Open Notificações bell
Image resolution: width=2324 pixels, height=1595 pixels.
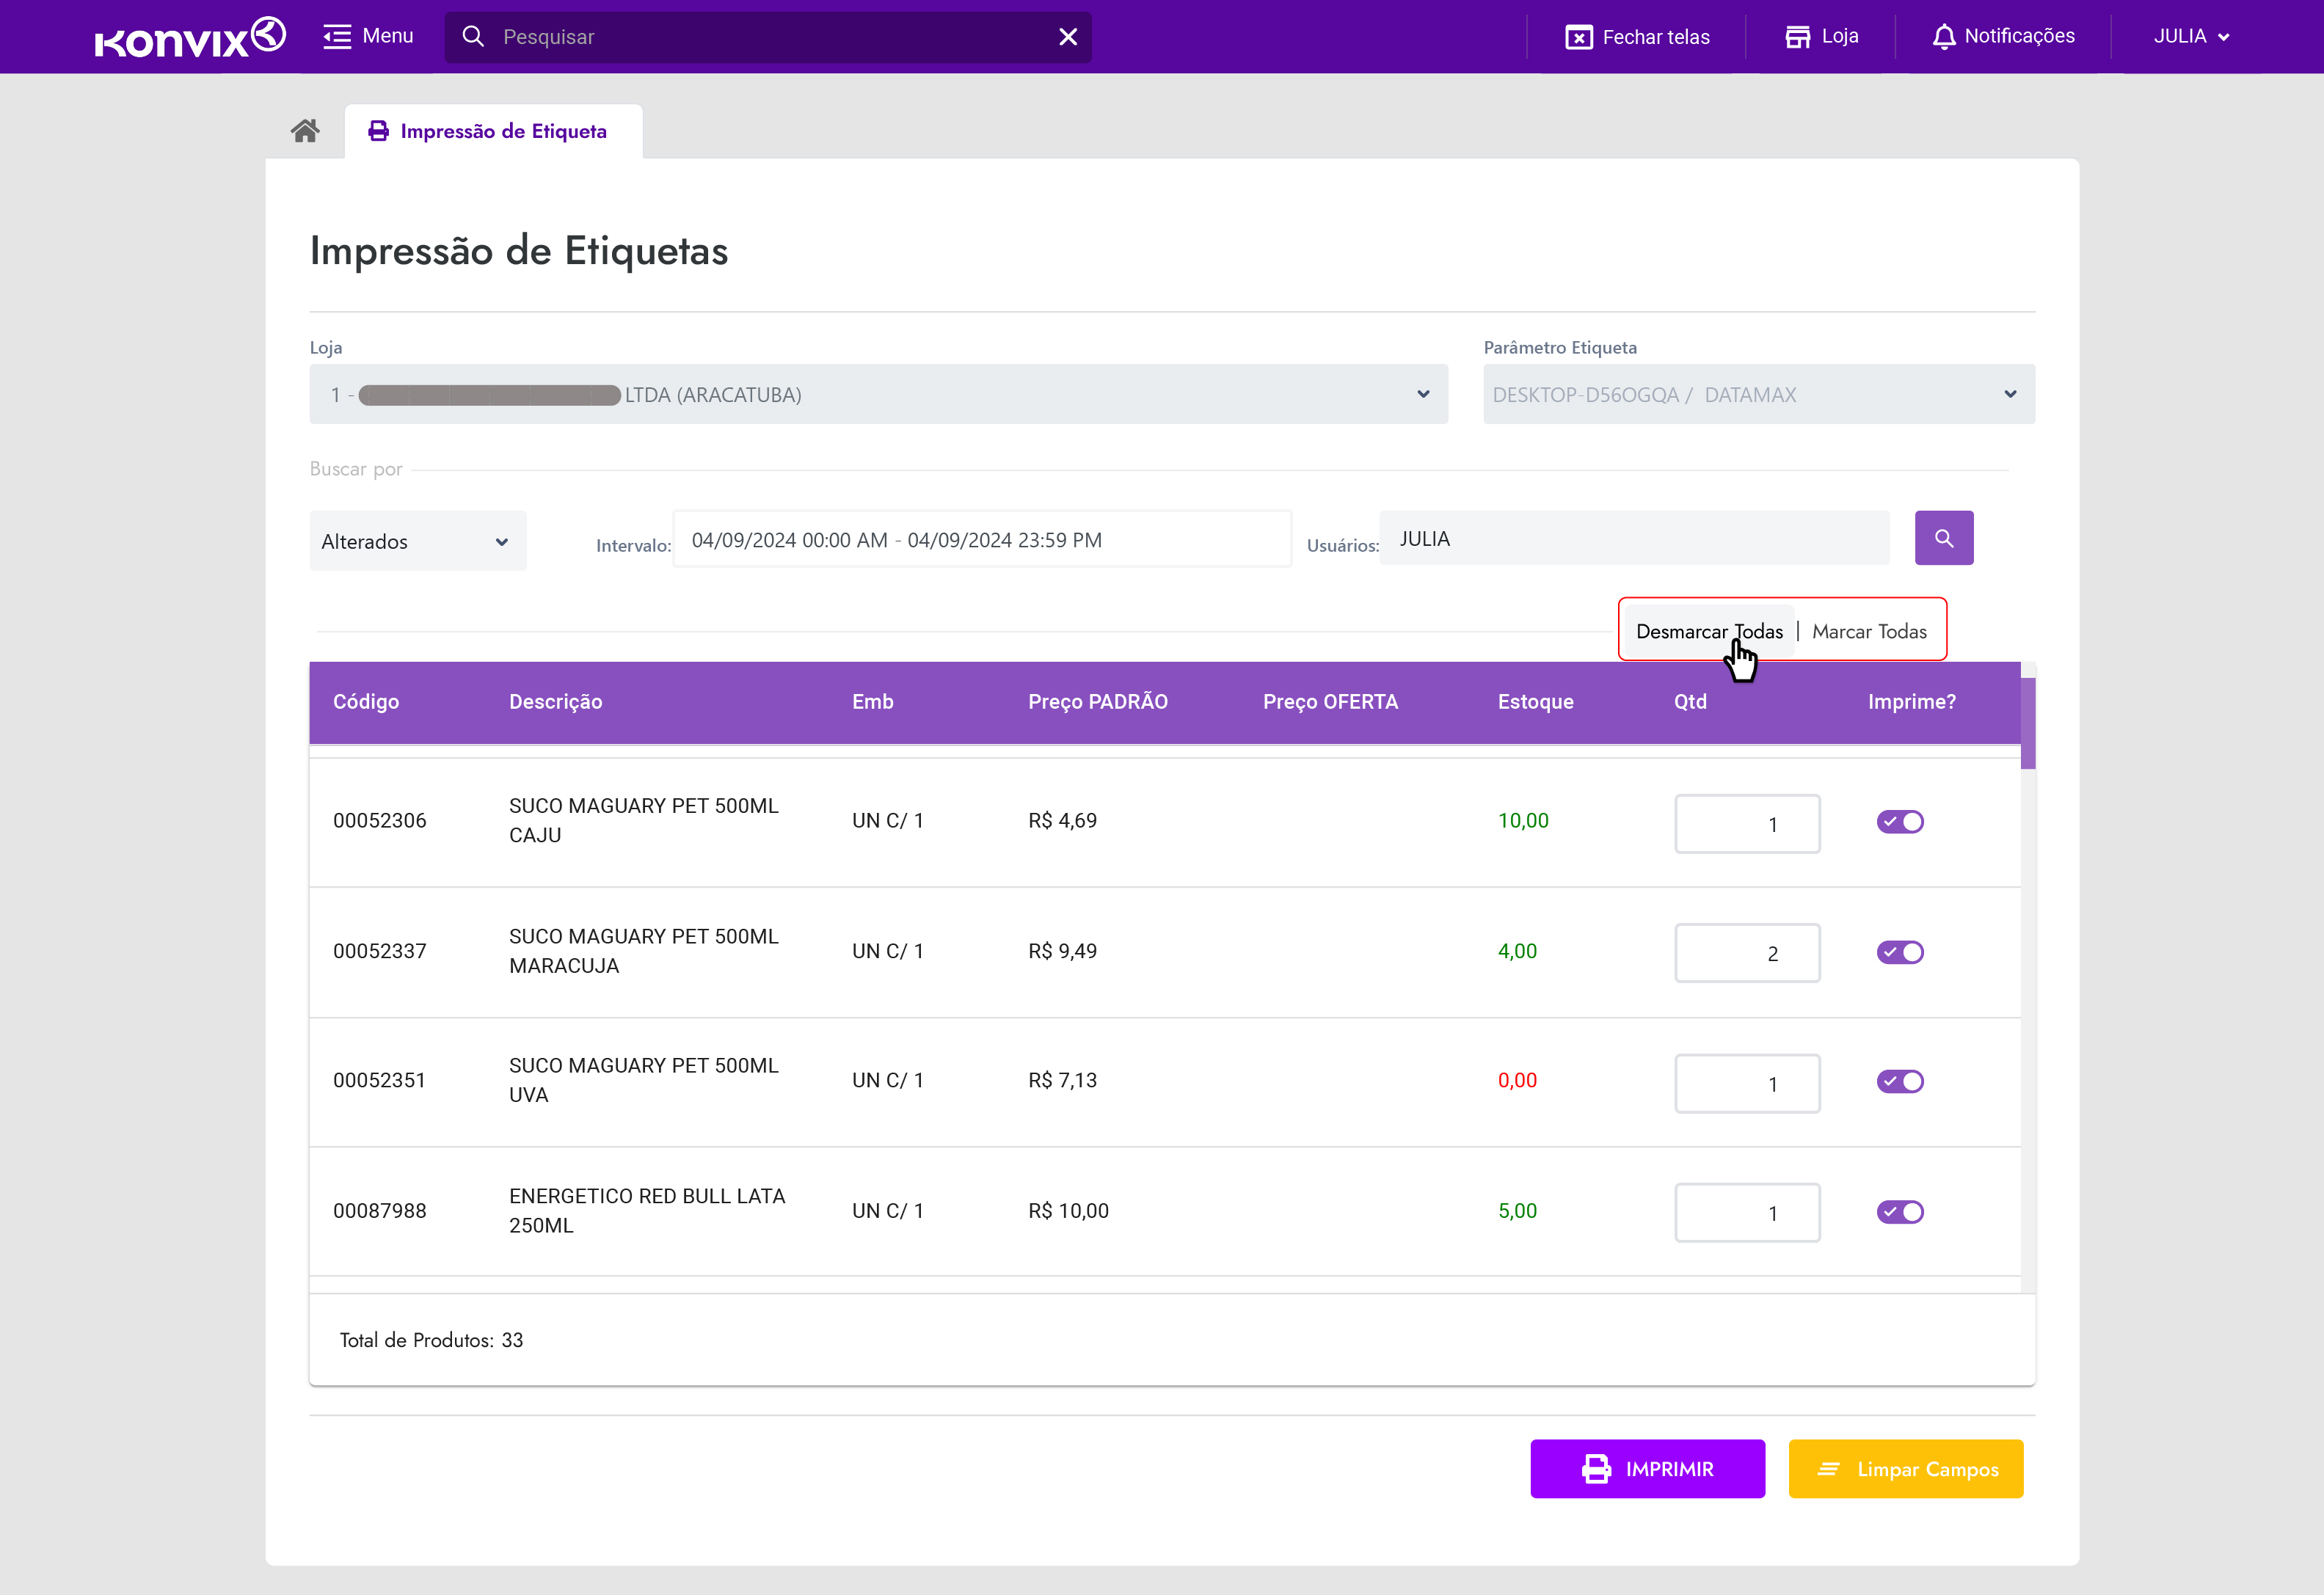click(x=1943, y=37)
